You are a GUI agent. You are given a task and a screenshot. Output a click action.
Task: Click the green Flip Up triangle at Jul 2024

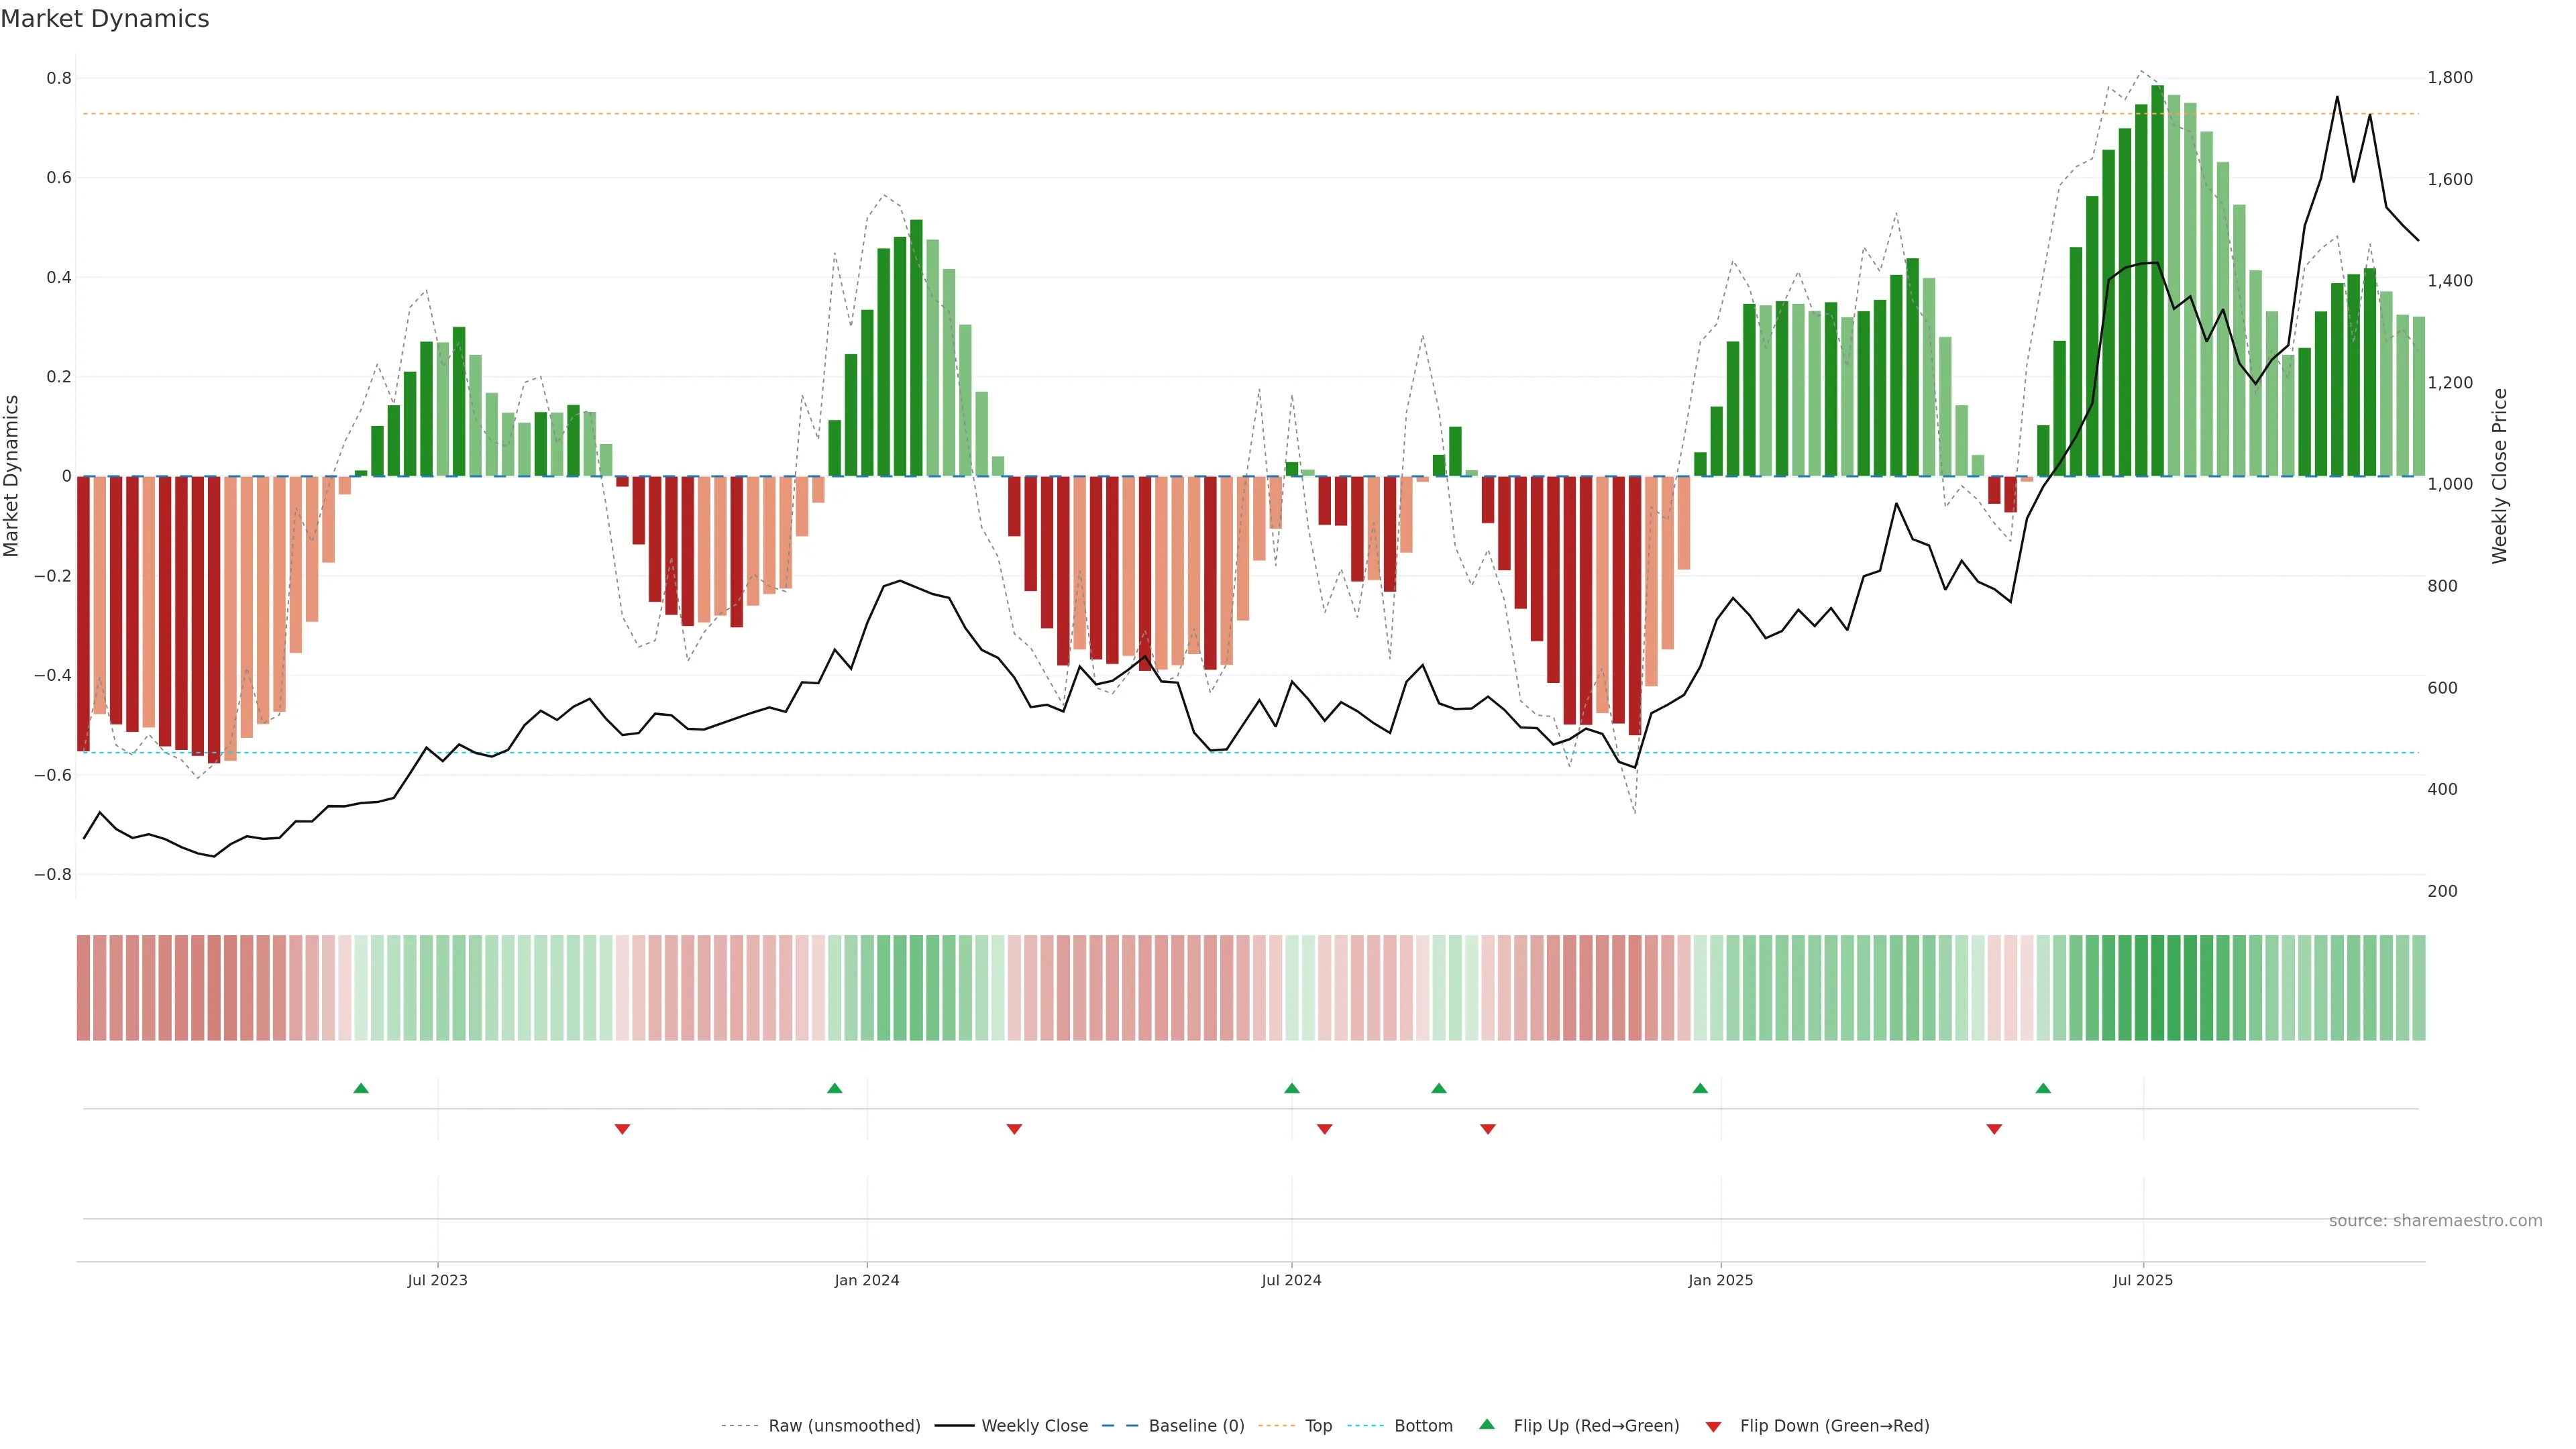pos(1292,1088)
